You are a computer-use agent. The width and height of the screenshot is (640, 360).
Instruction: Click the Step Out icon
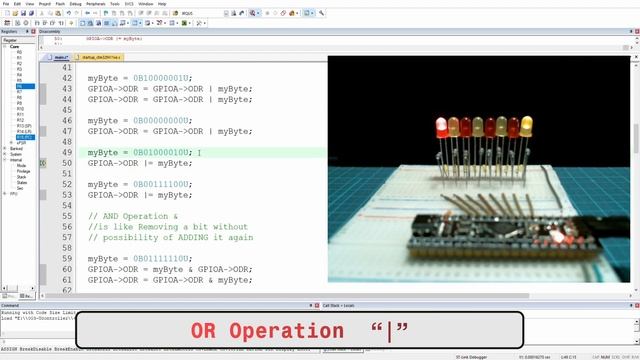[53, 23]
